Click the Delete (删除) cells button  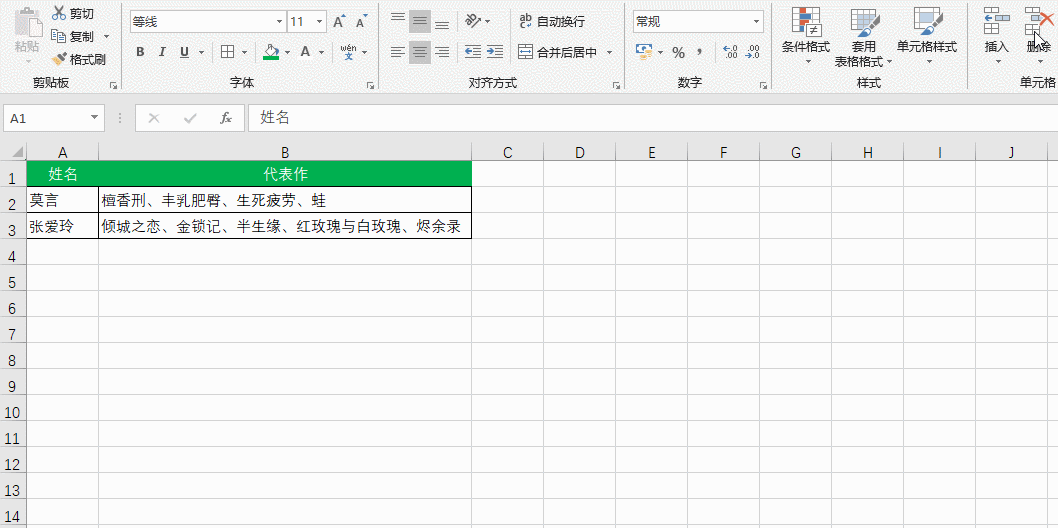pyautogui.click(x=1038, y=35)
